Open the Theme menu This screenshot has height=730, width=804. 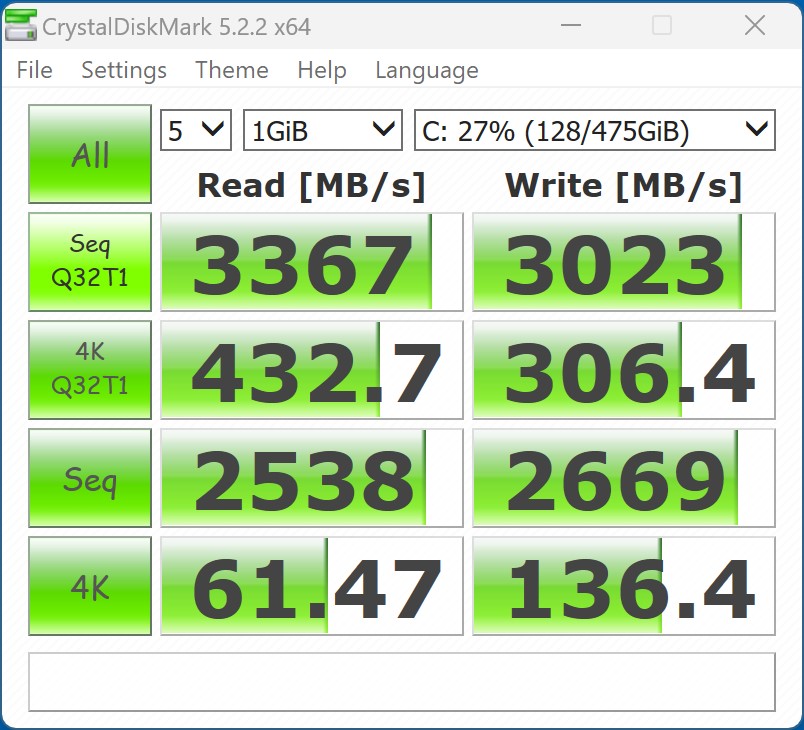(x=232, y=70)
